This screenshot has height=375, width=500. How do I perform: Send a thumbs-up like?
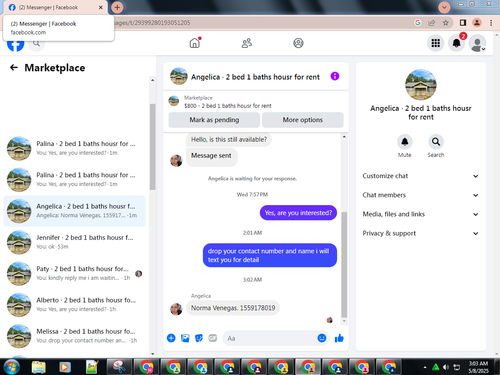tap(339, 338)
